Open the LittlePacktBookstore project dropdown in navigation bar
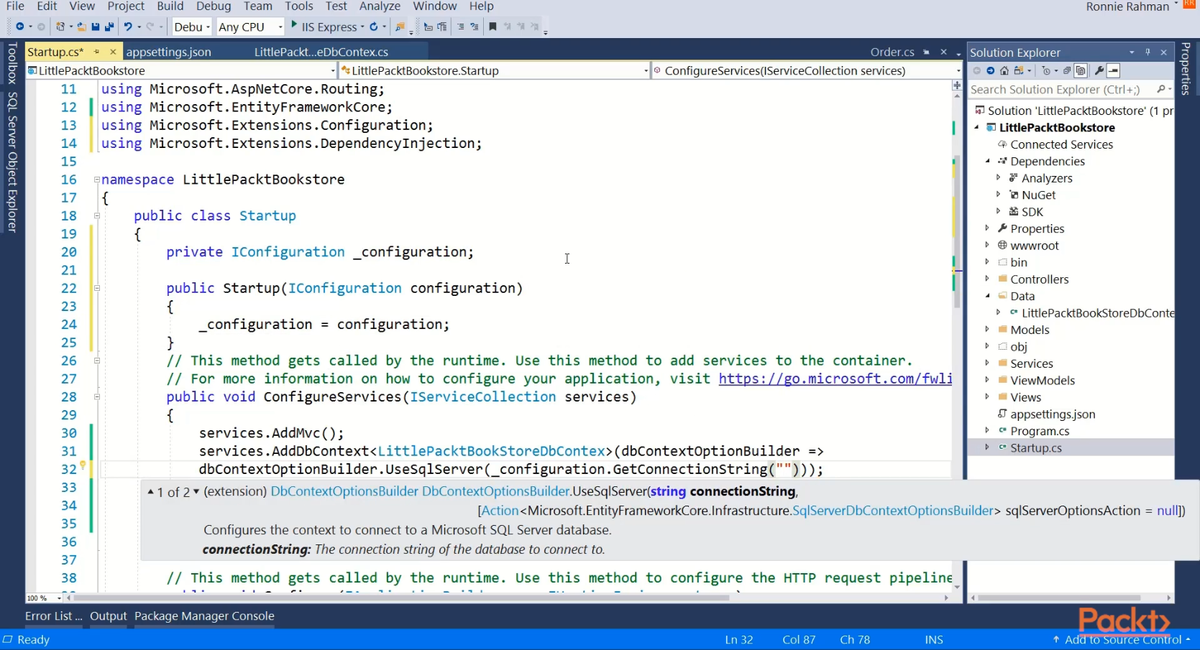The width and height of the screenshot is (1200, 650). point(181,71)
